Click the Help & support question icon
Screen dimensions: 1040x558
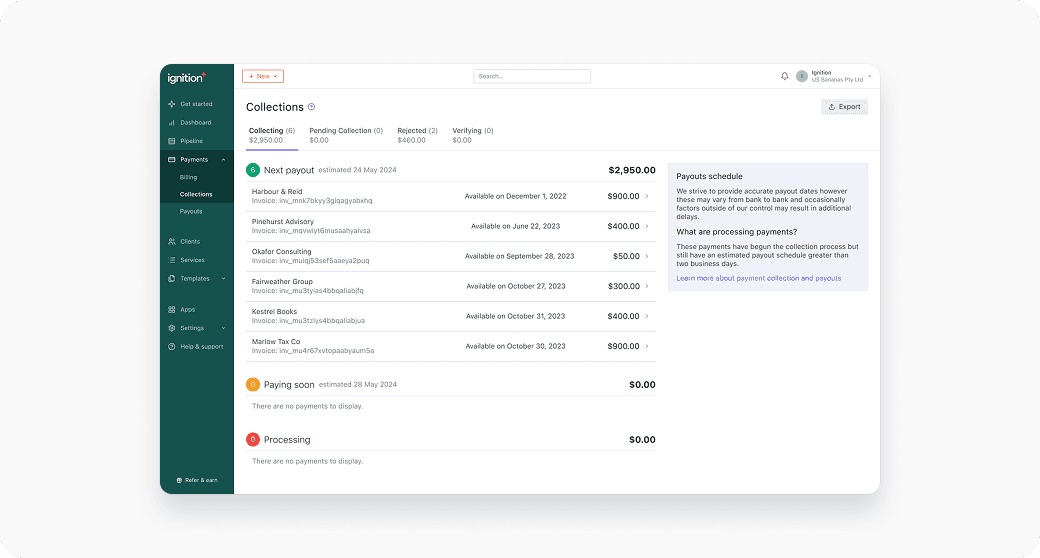pyautogui.click(x=172, y=347)
